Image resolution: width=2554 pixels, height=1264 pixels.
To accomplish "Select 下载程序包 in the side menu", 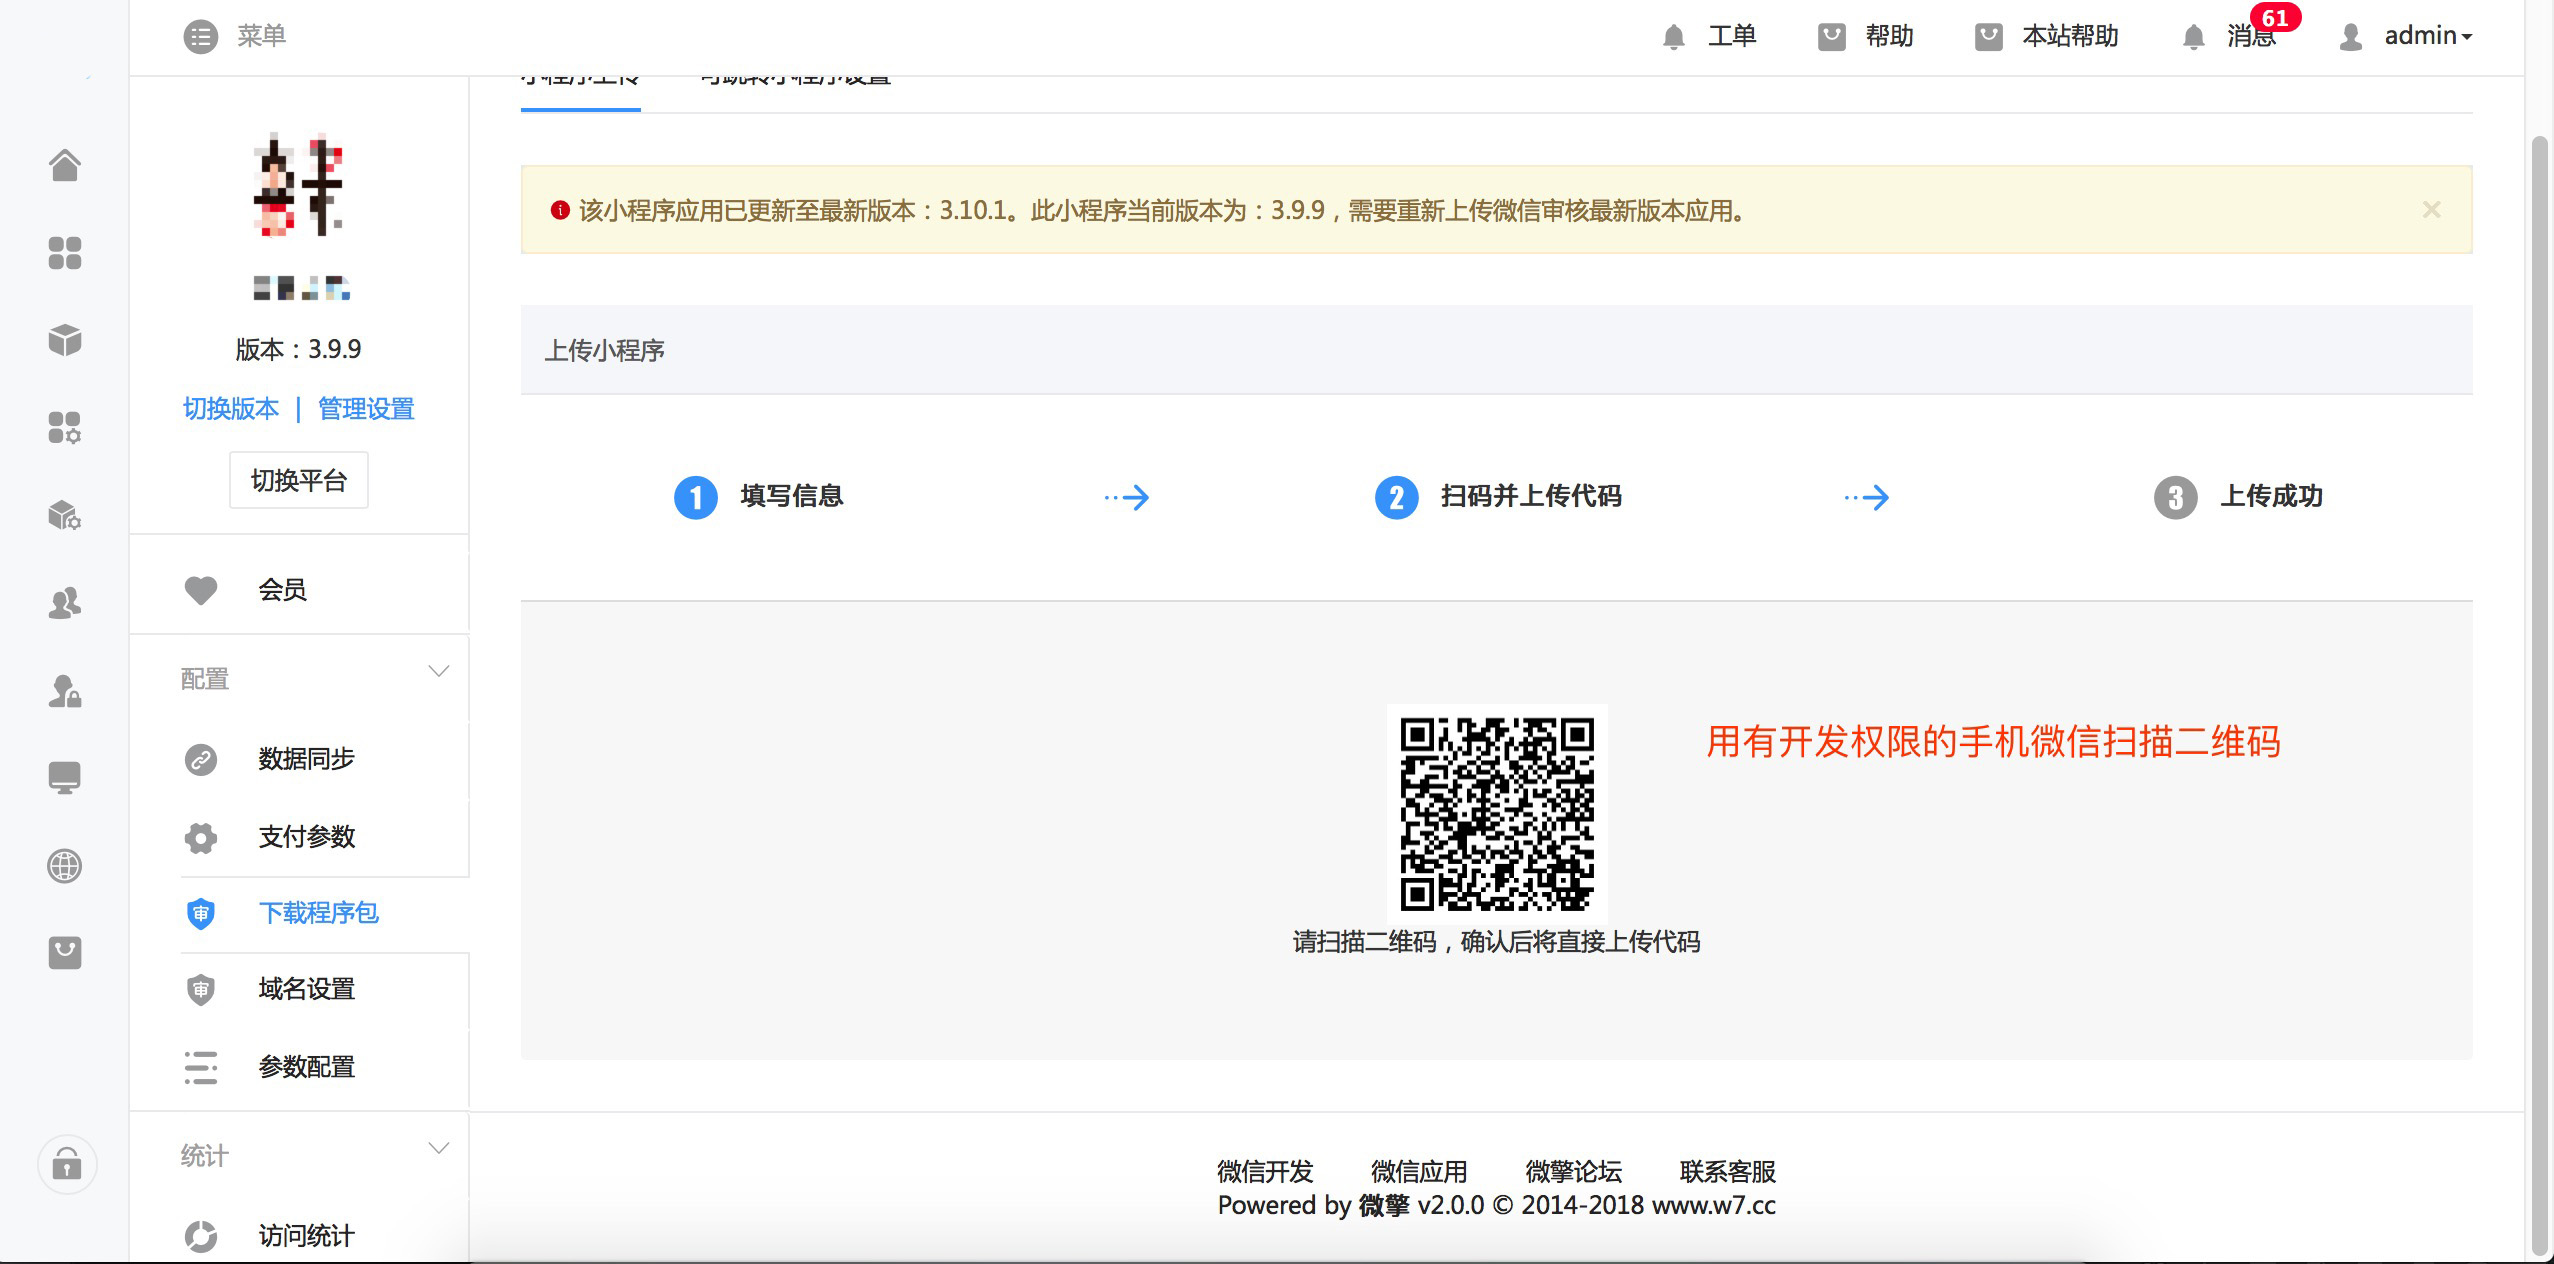I will 318,913.
